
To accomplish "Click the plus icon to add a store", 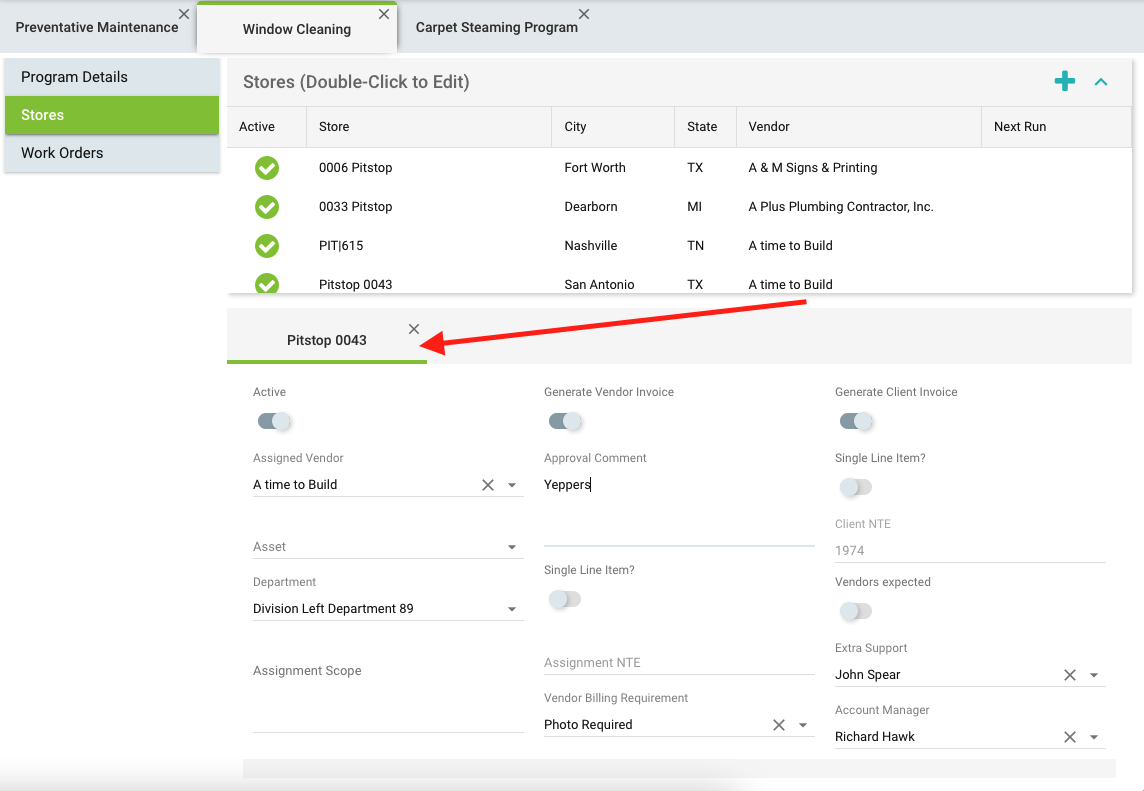I will tap(1065, 82).
